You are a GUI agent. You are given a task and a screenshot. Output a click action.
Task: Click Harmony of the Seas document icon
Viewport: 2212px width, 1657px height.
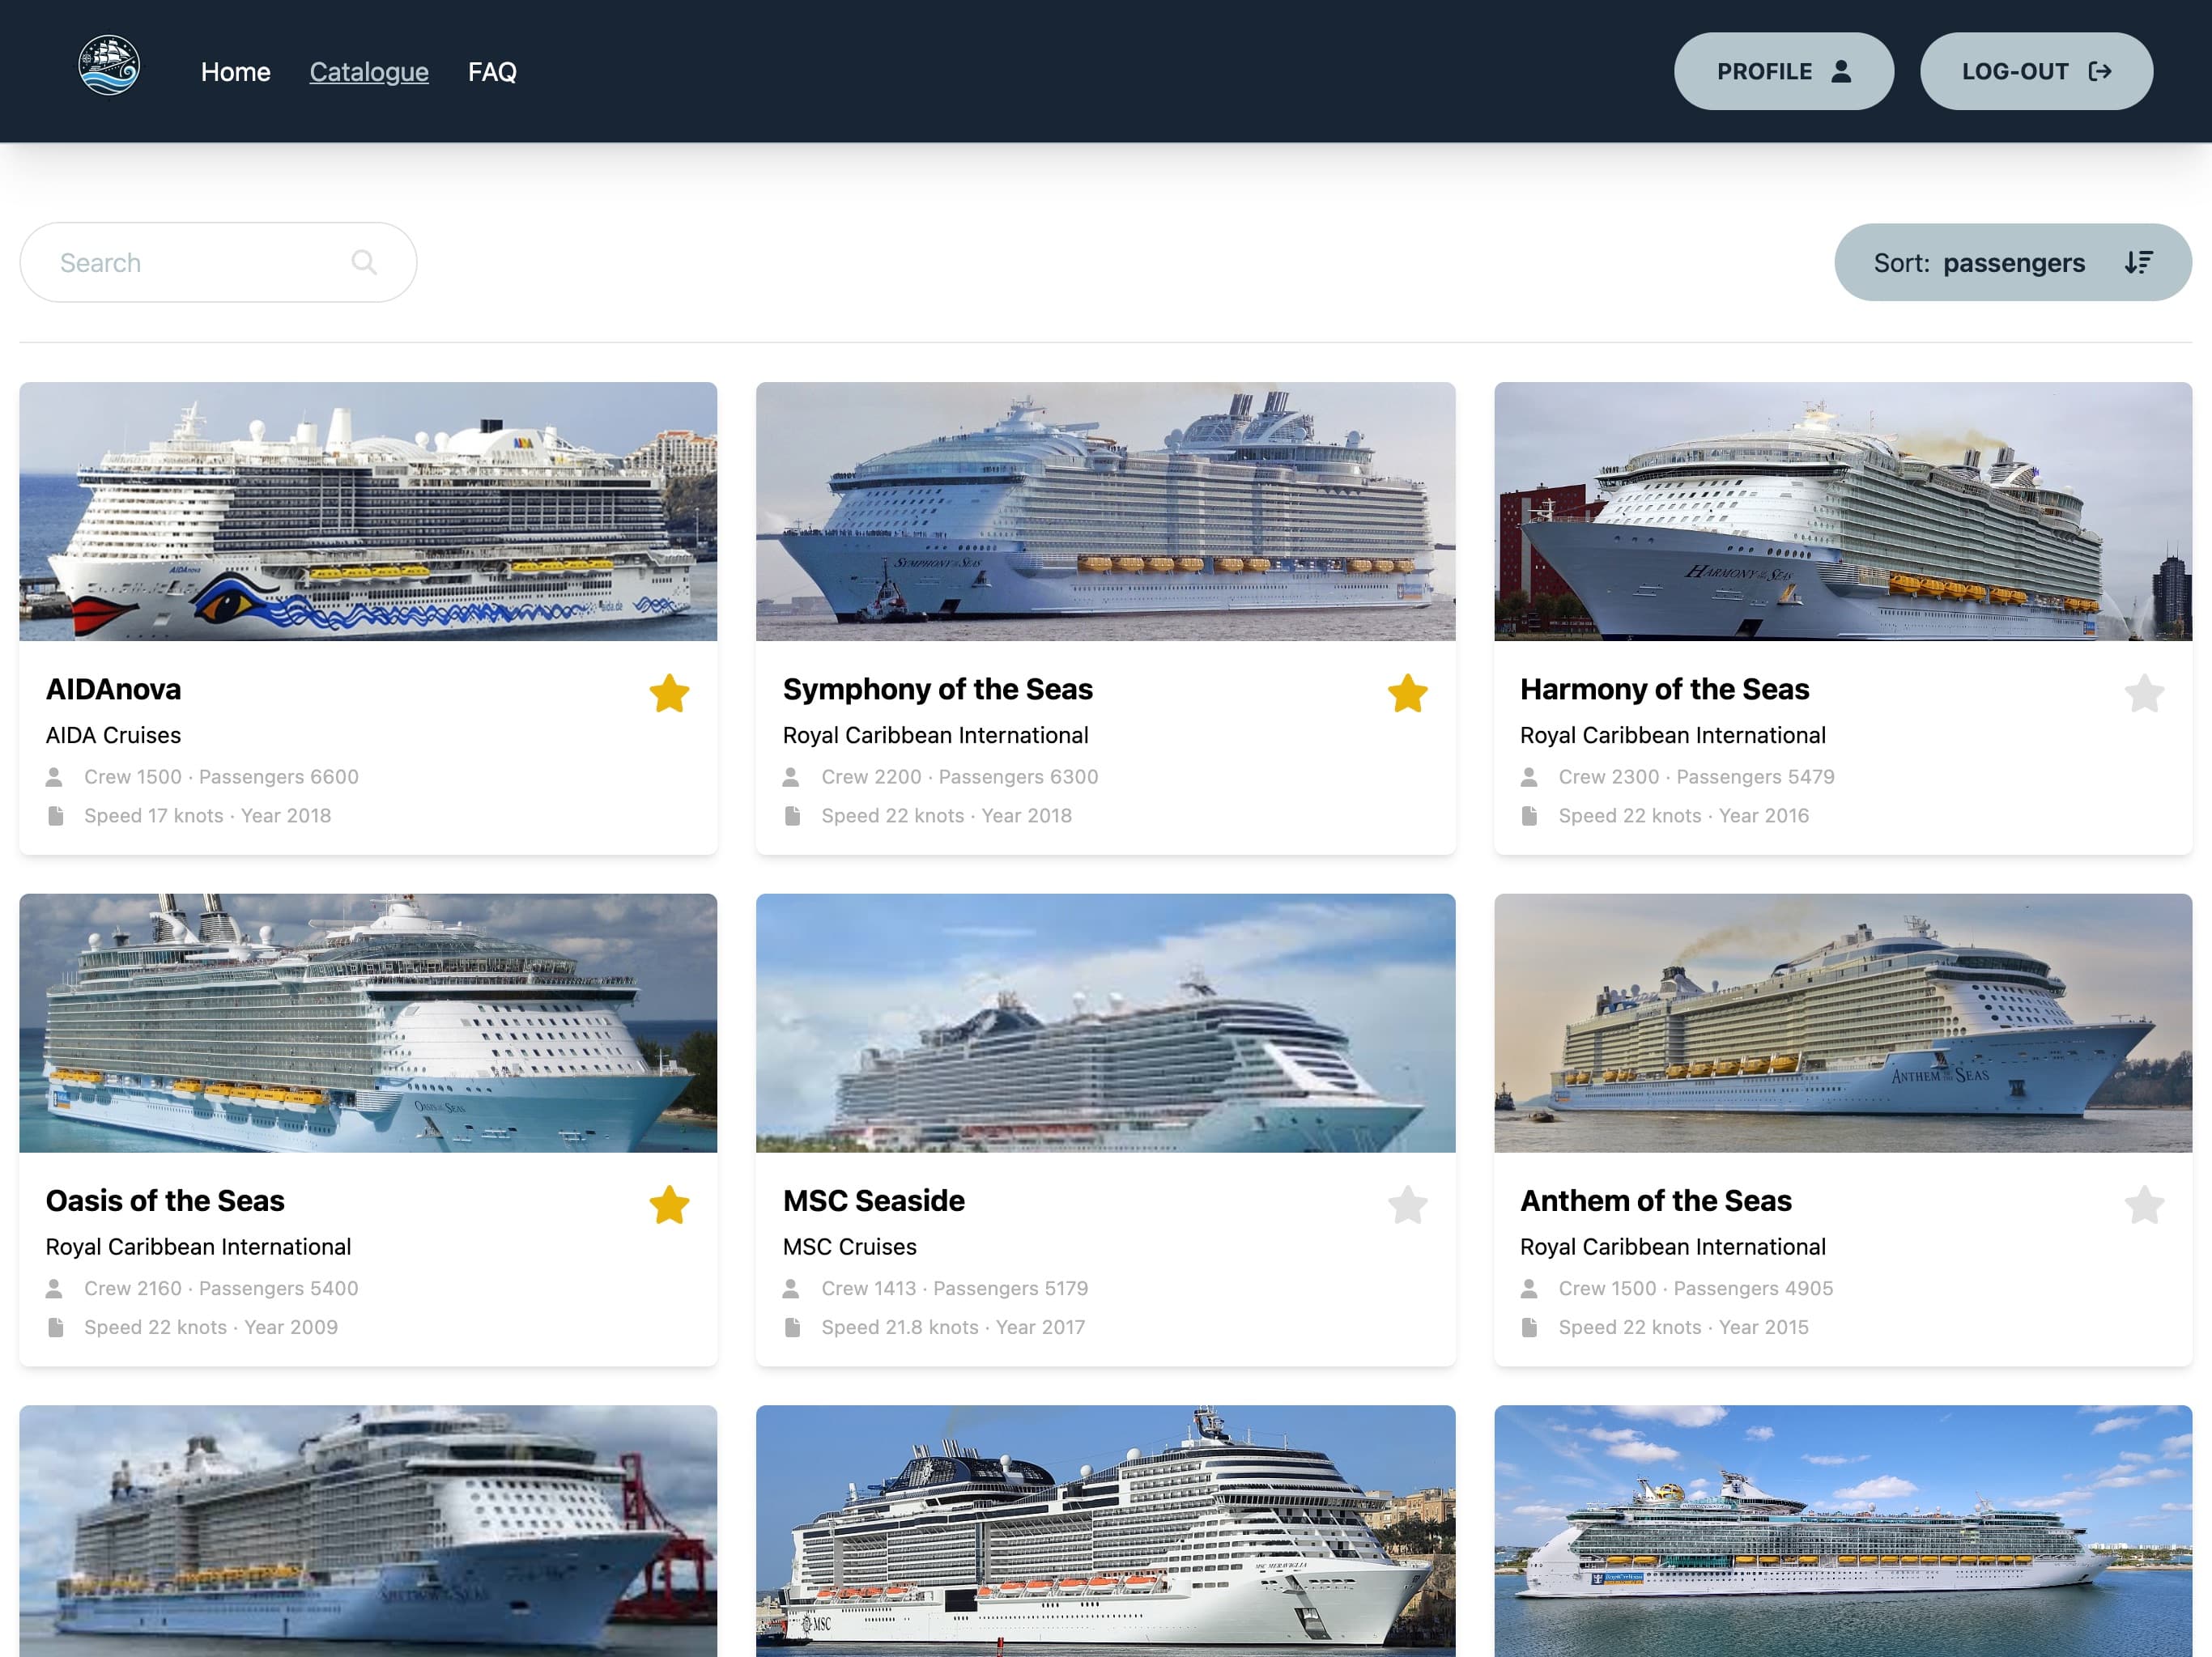coord(1529,816)
